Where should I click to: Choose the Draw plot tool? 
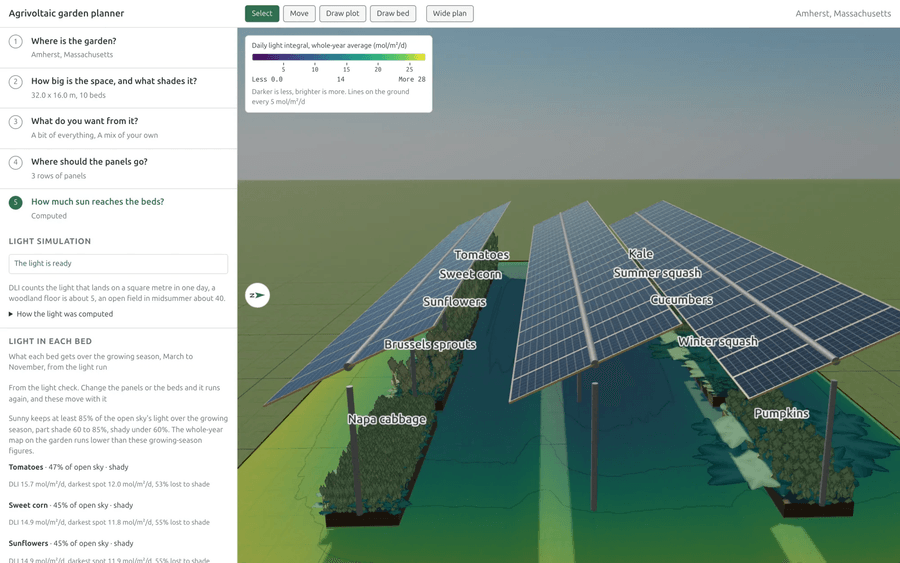click(343, 13)
